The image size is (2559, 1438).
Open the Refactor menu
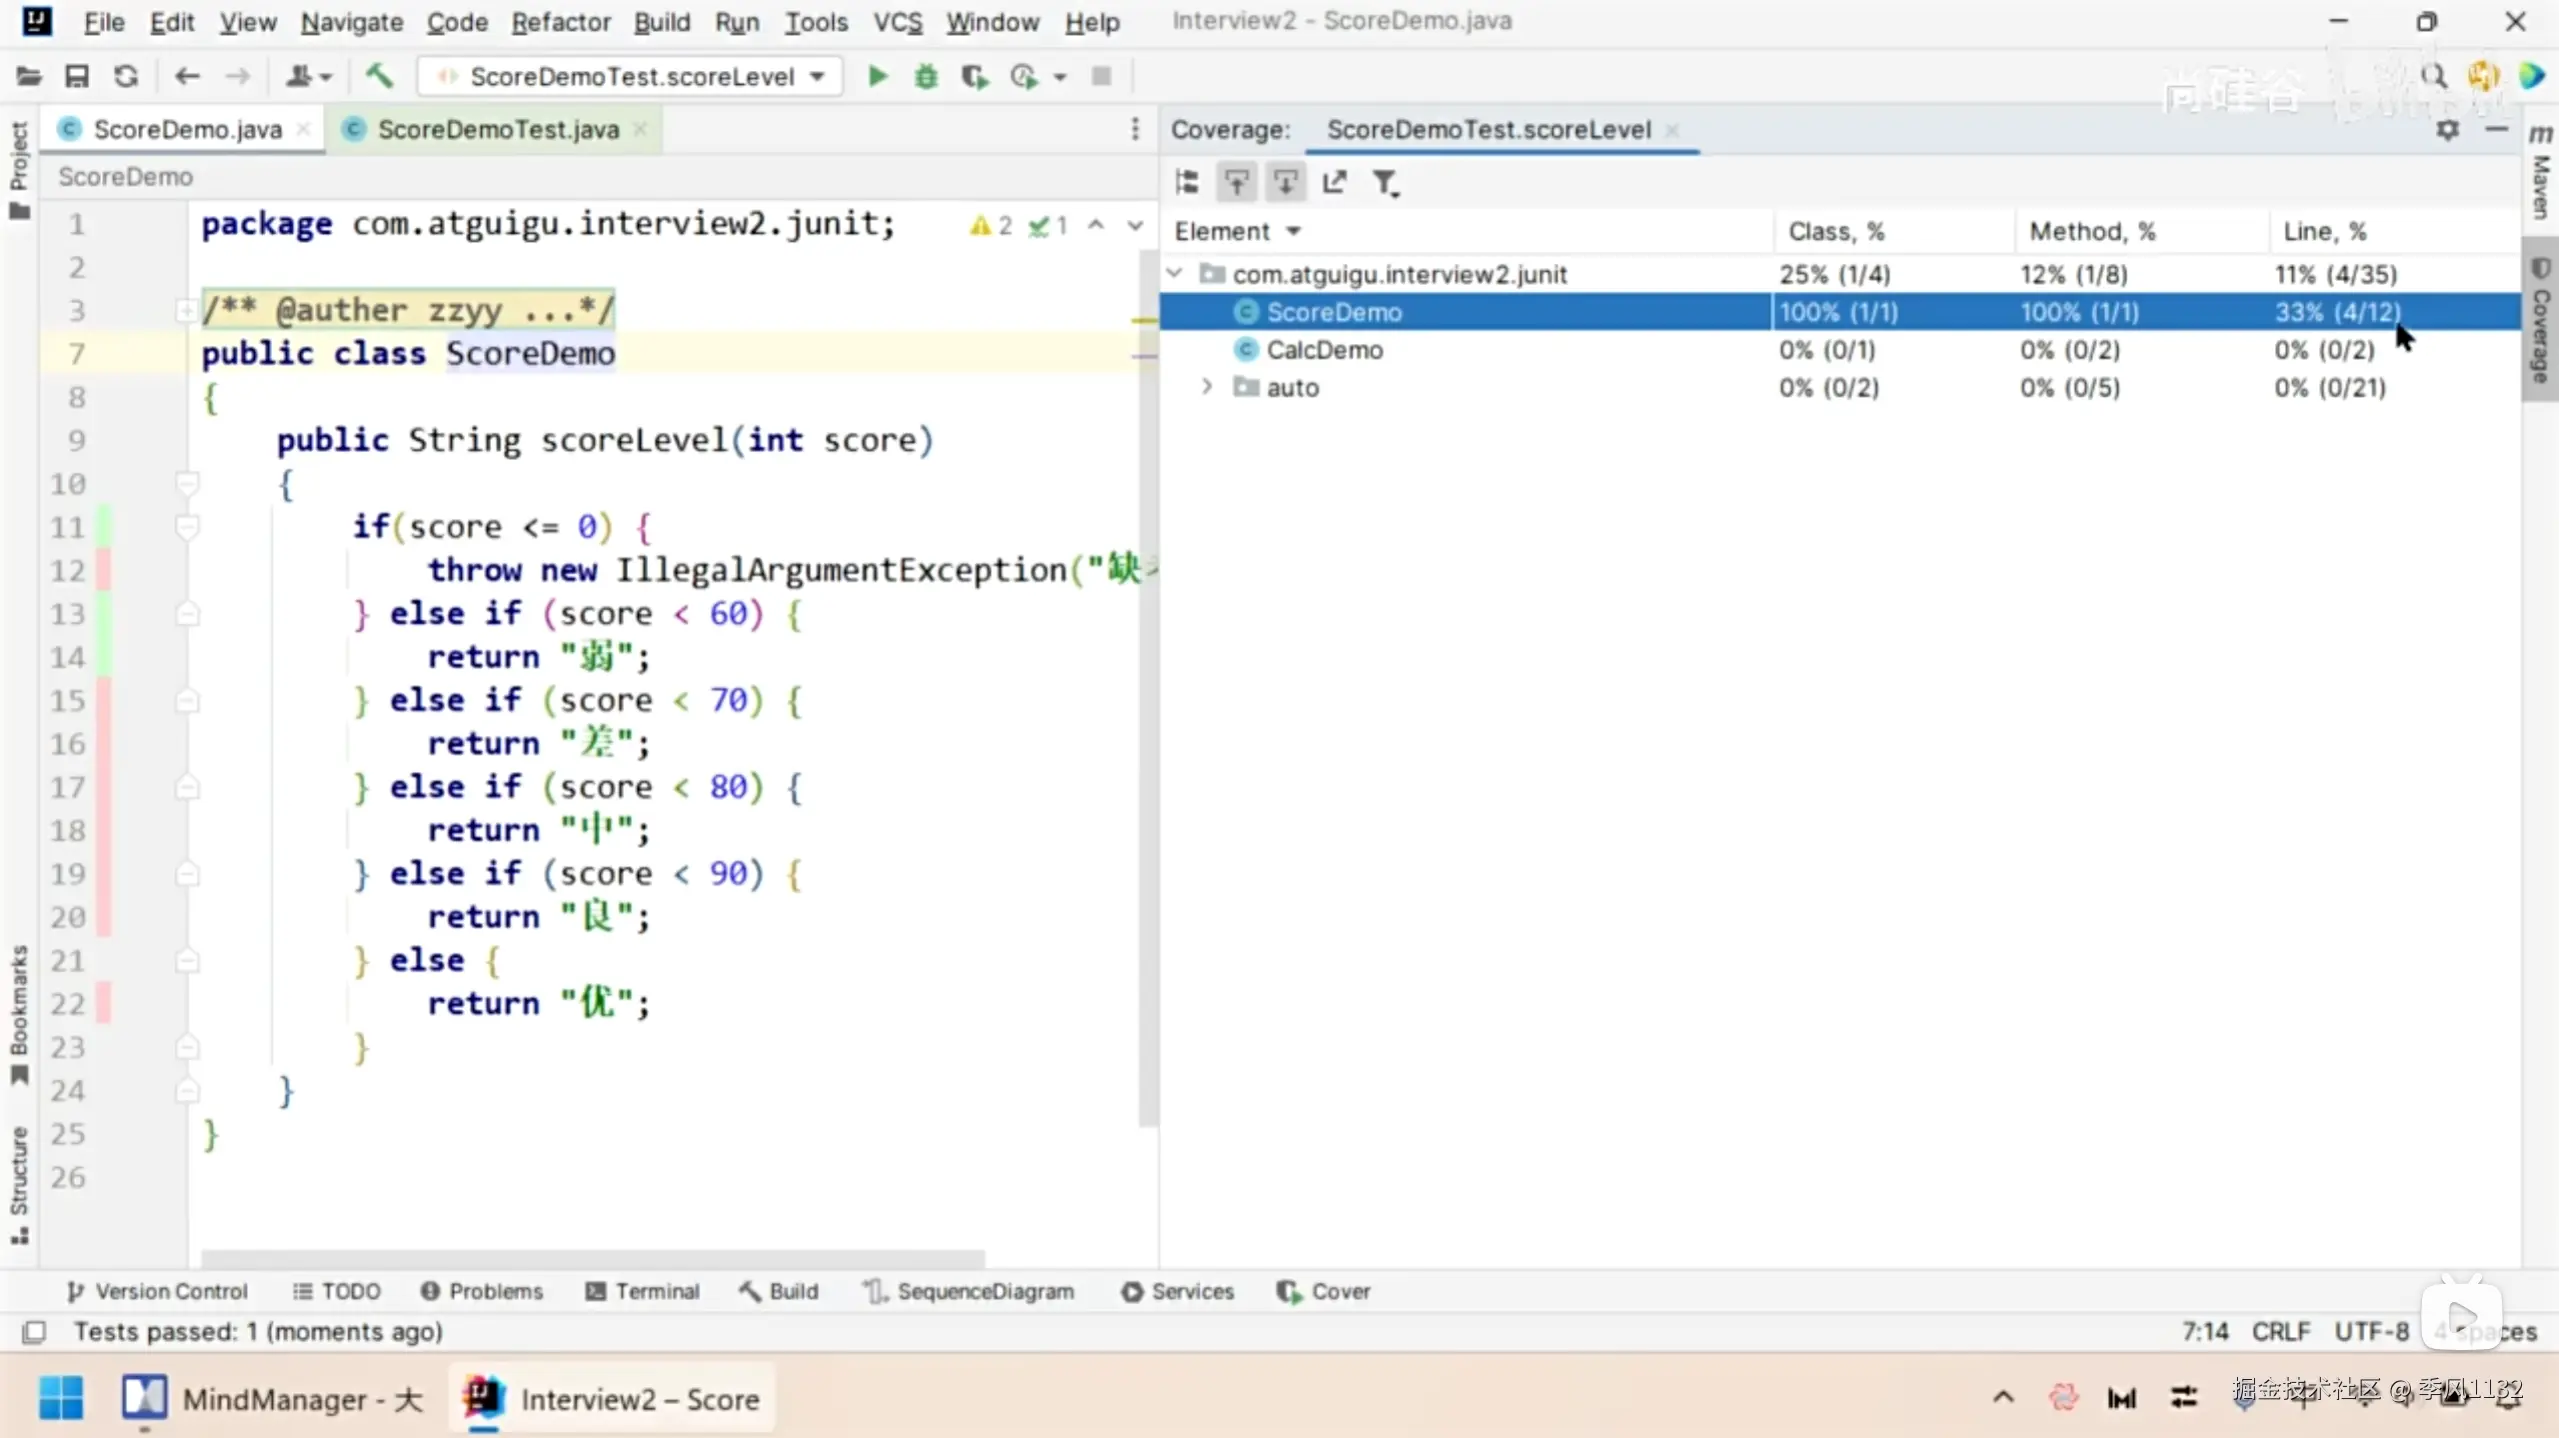tap(560, 22)
